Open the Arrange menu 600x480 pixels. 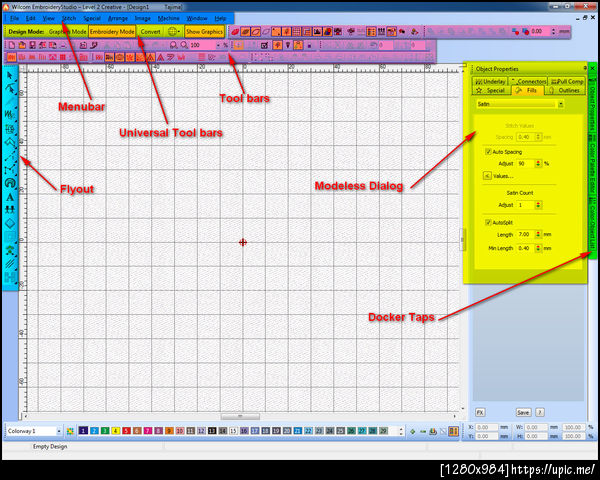pyautogui.click(x=117, y=18)
